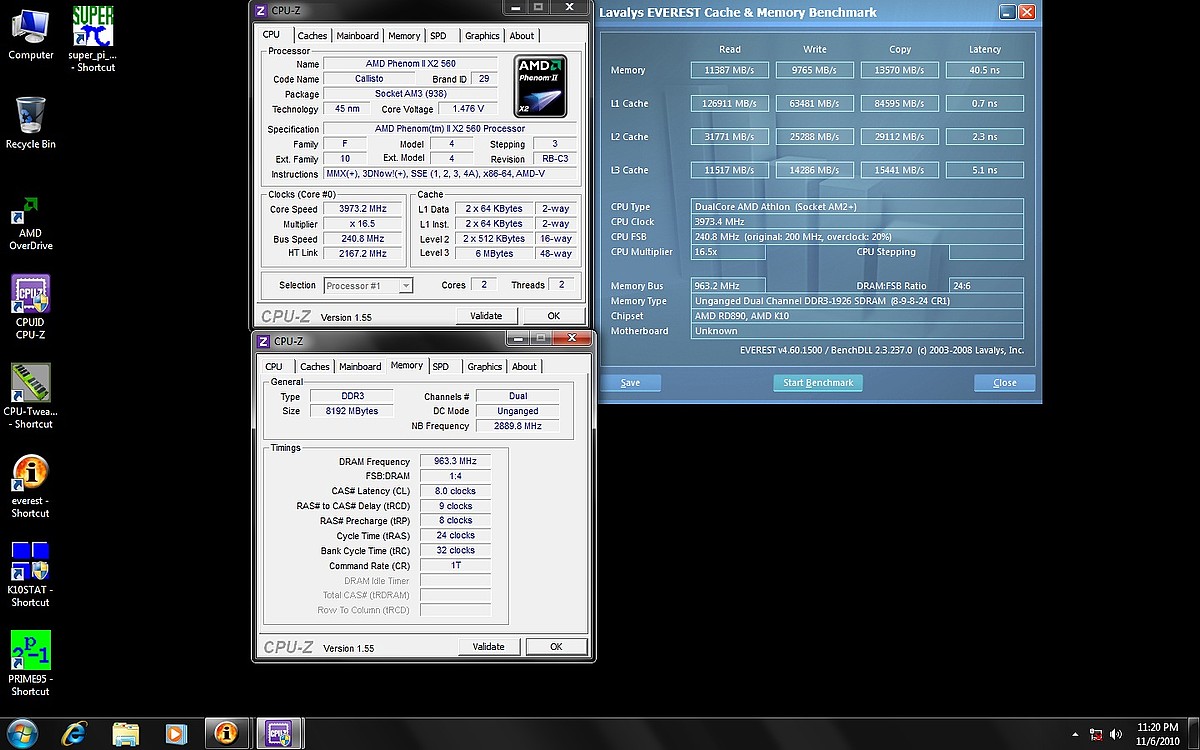Click EVEREST Memory Read value '11387 MB/s'
This screenshot has height=750, width=1200.
pos(729,71)
